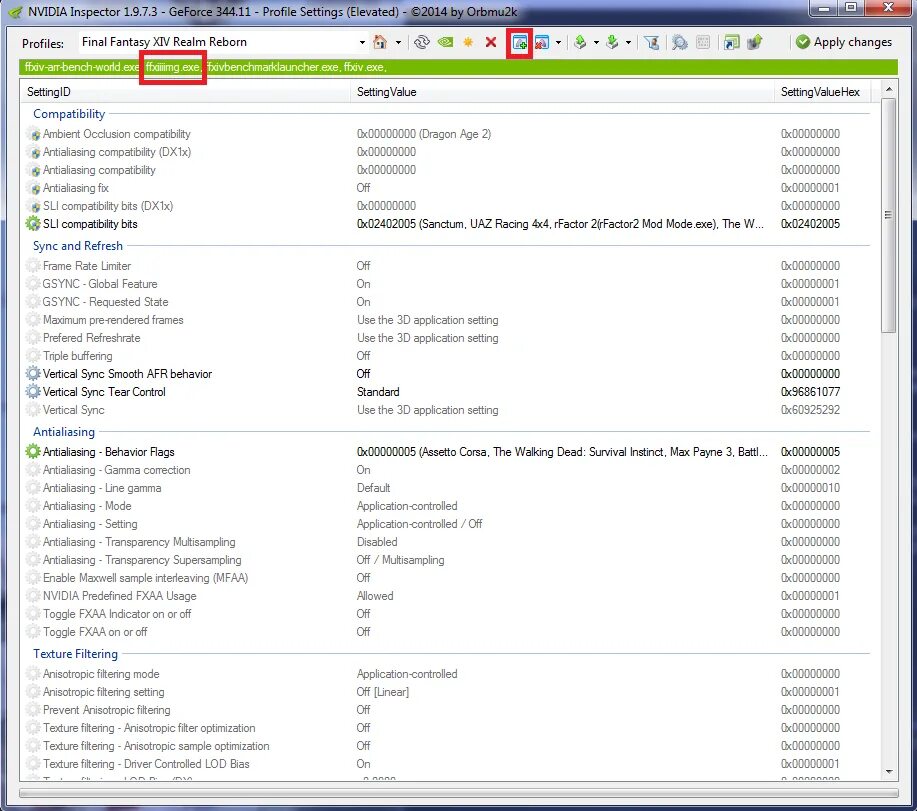Click the vertical scrollbar up arrow

point(888,89)
